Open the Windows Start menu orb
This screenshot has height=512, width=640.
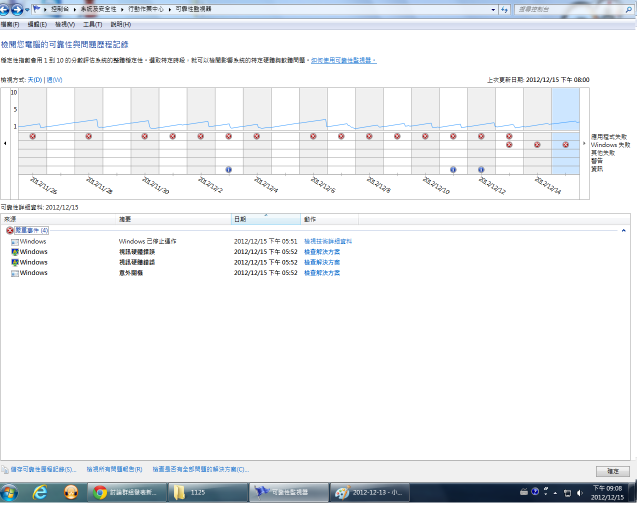(9, 495)
